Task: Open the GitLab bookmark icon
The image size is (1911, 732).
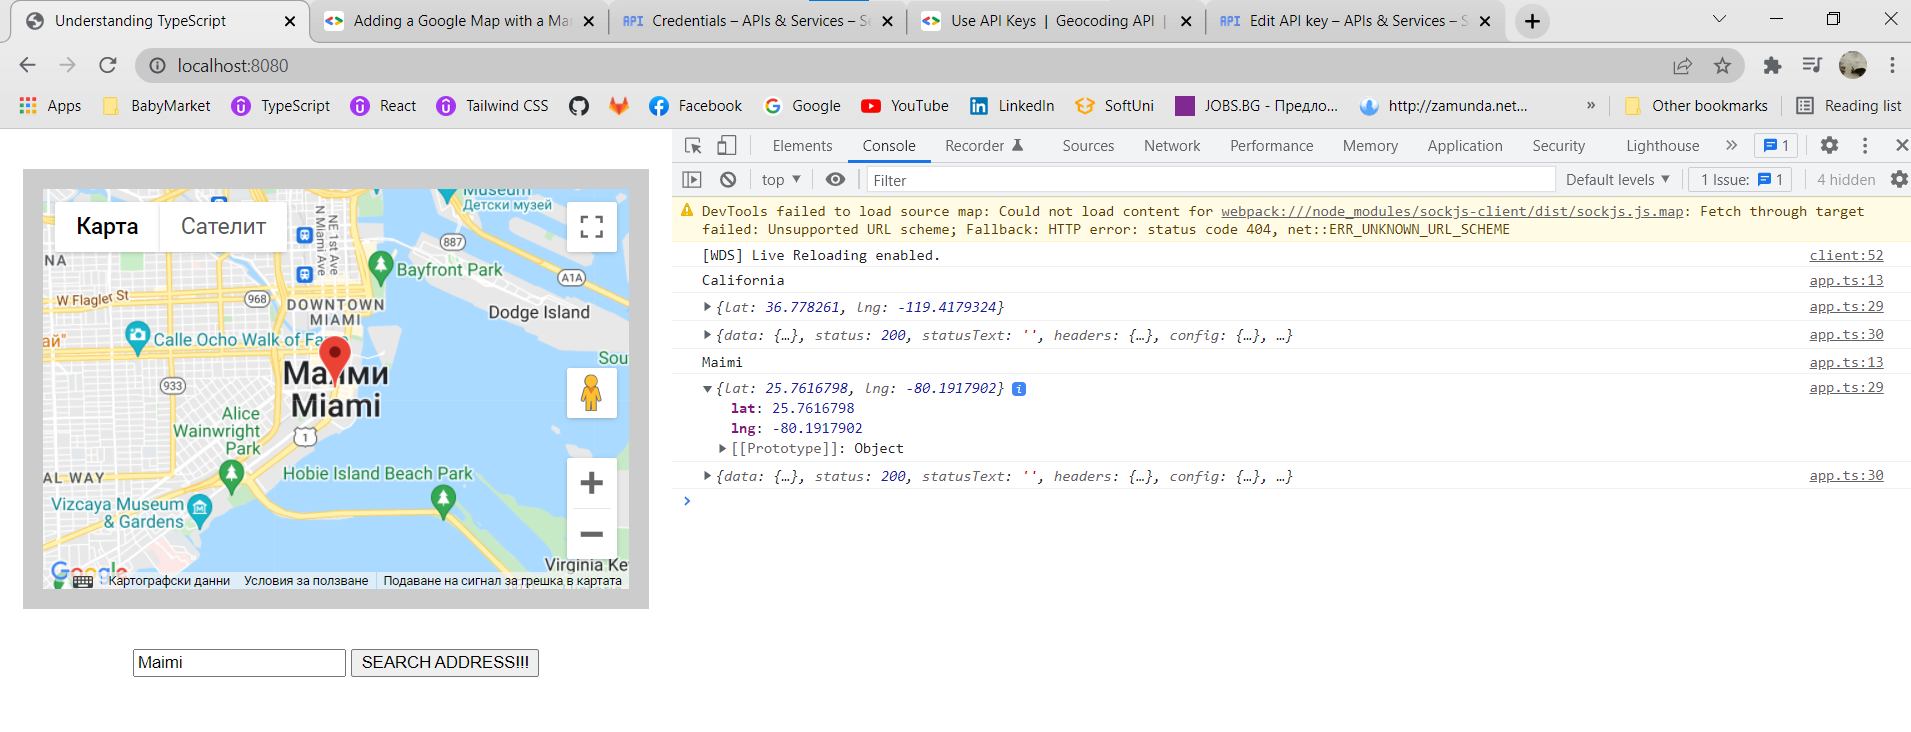Action: click(x=619, y=106)
